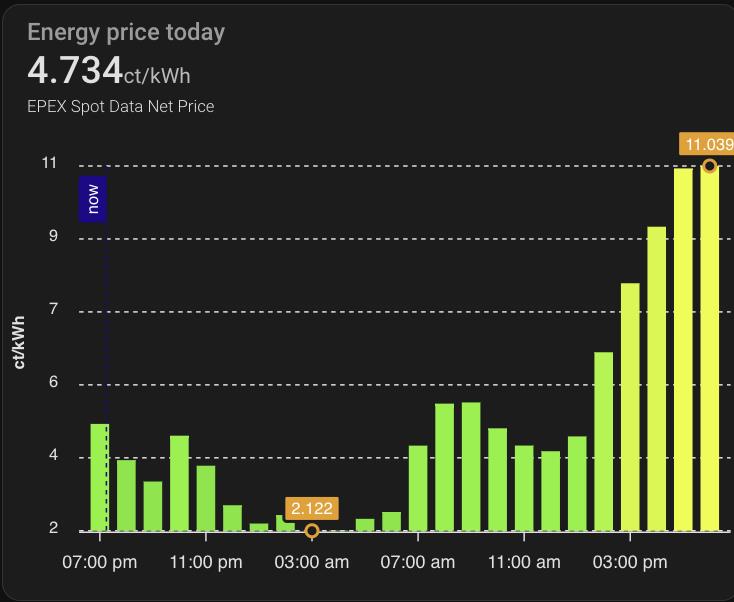Click the bar above the 11:00 am label
Viewport: 734px width, 602px height.
[x=524, y=487]
